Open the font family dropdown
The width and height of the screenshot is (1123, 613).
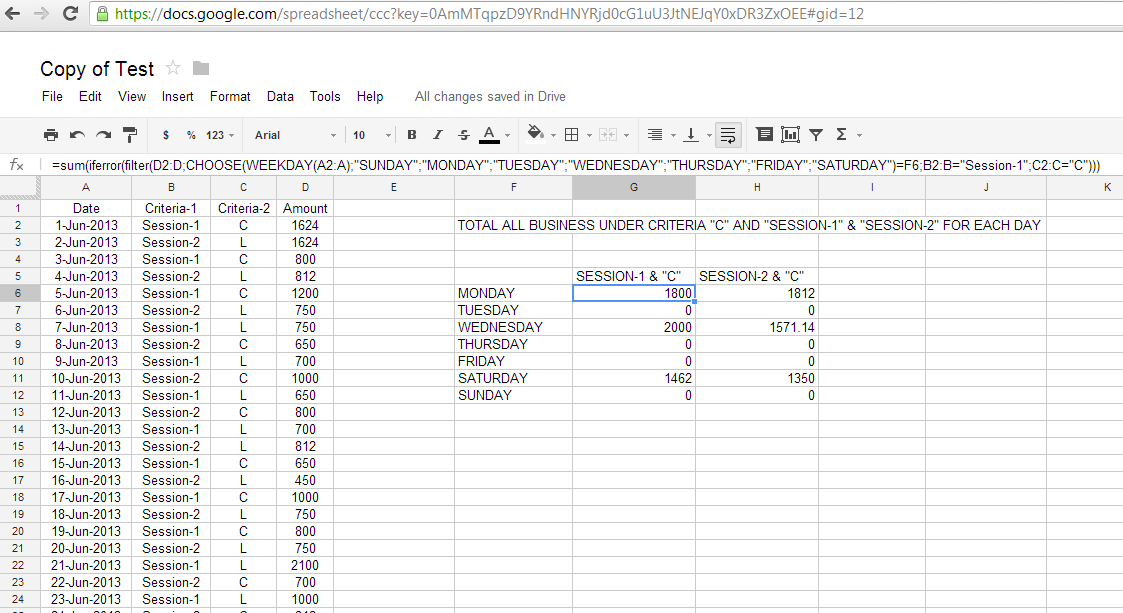click(294, 134)
